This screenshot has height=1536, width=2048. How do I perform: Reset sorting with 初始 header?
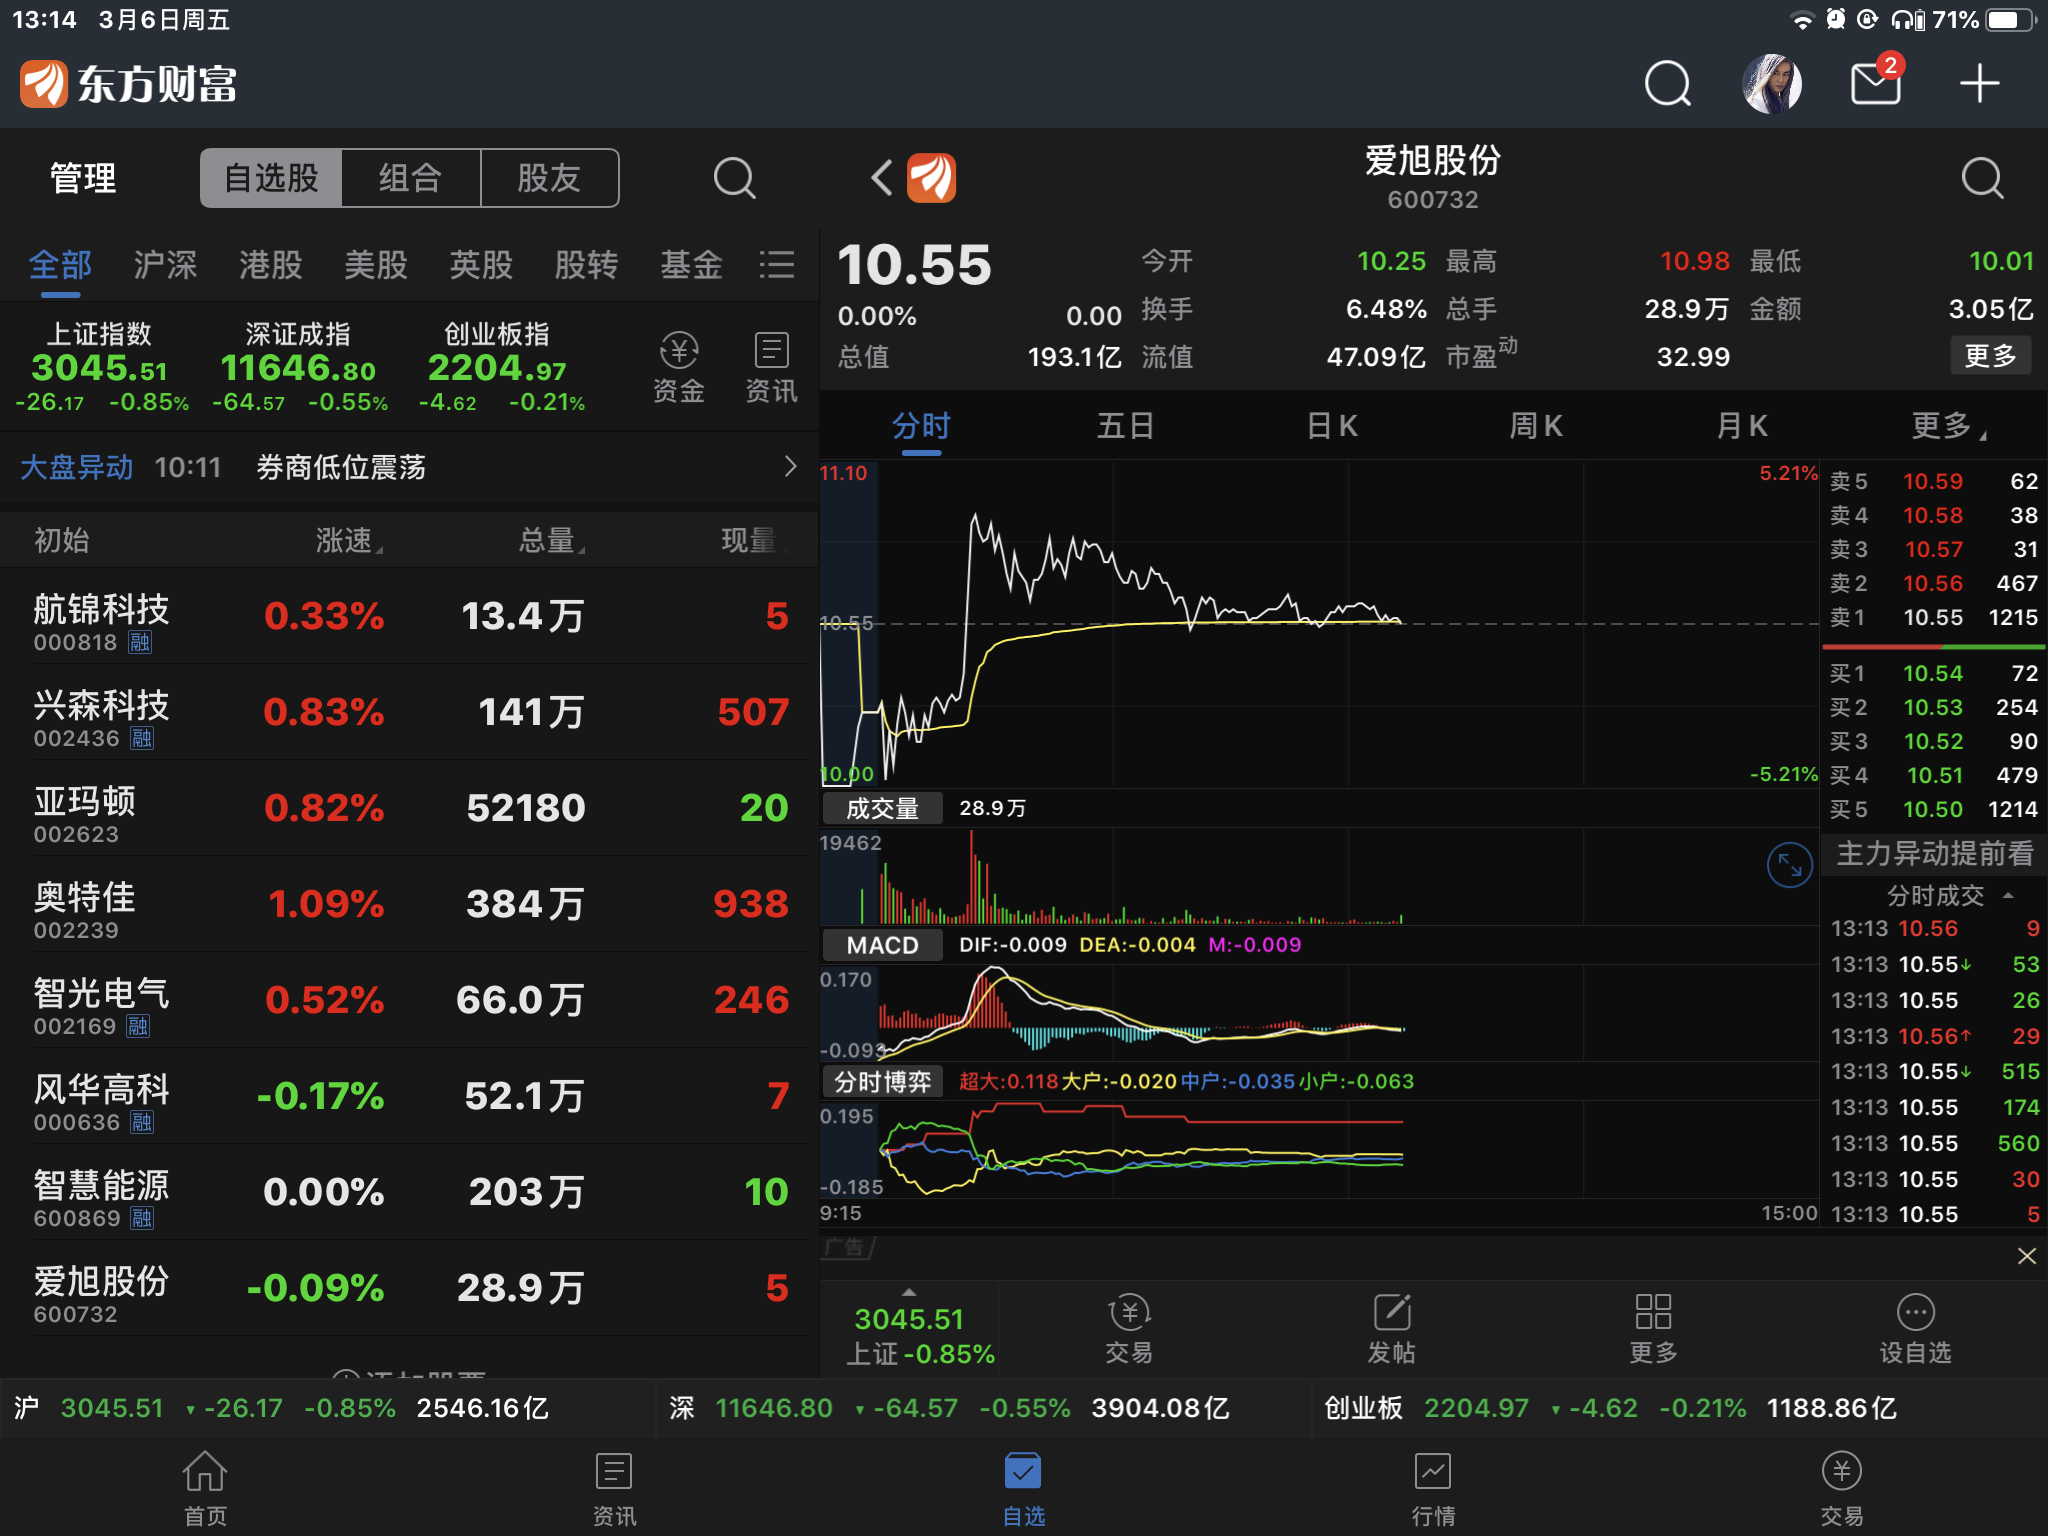pyautogui.click(x=62, y=540)
